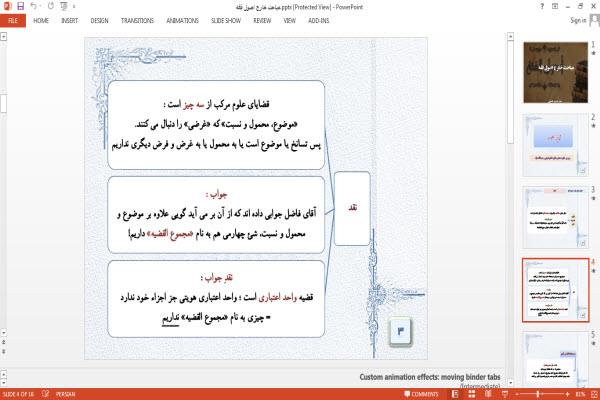
Task: Click slide editor scroll up arrow
Action: [x=3, y=37]
